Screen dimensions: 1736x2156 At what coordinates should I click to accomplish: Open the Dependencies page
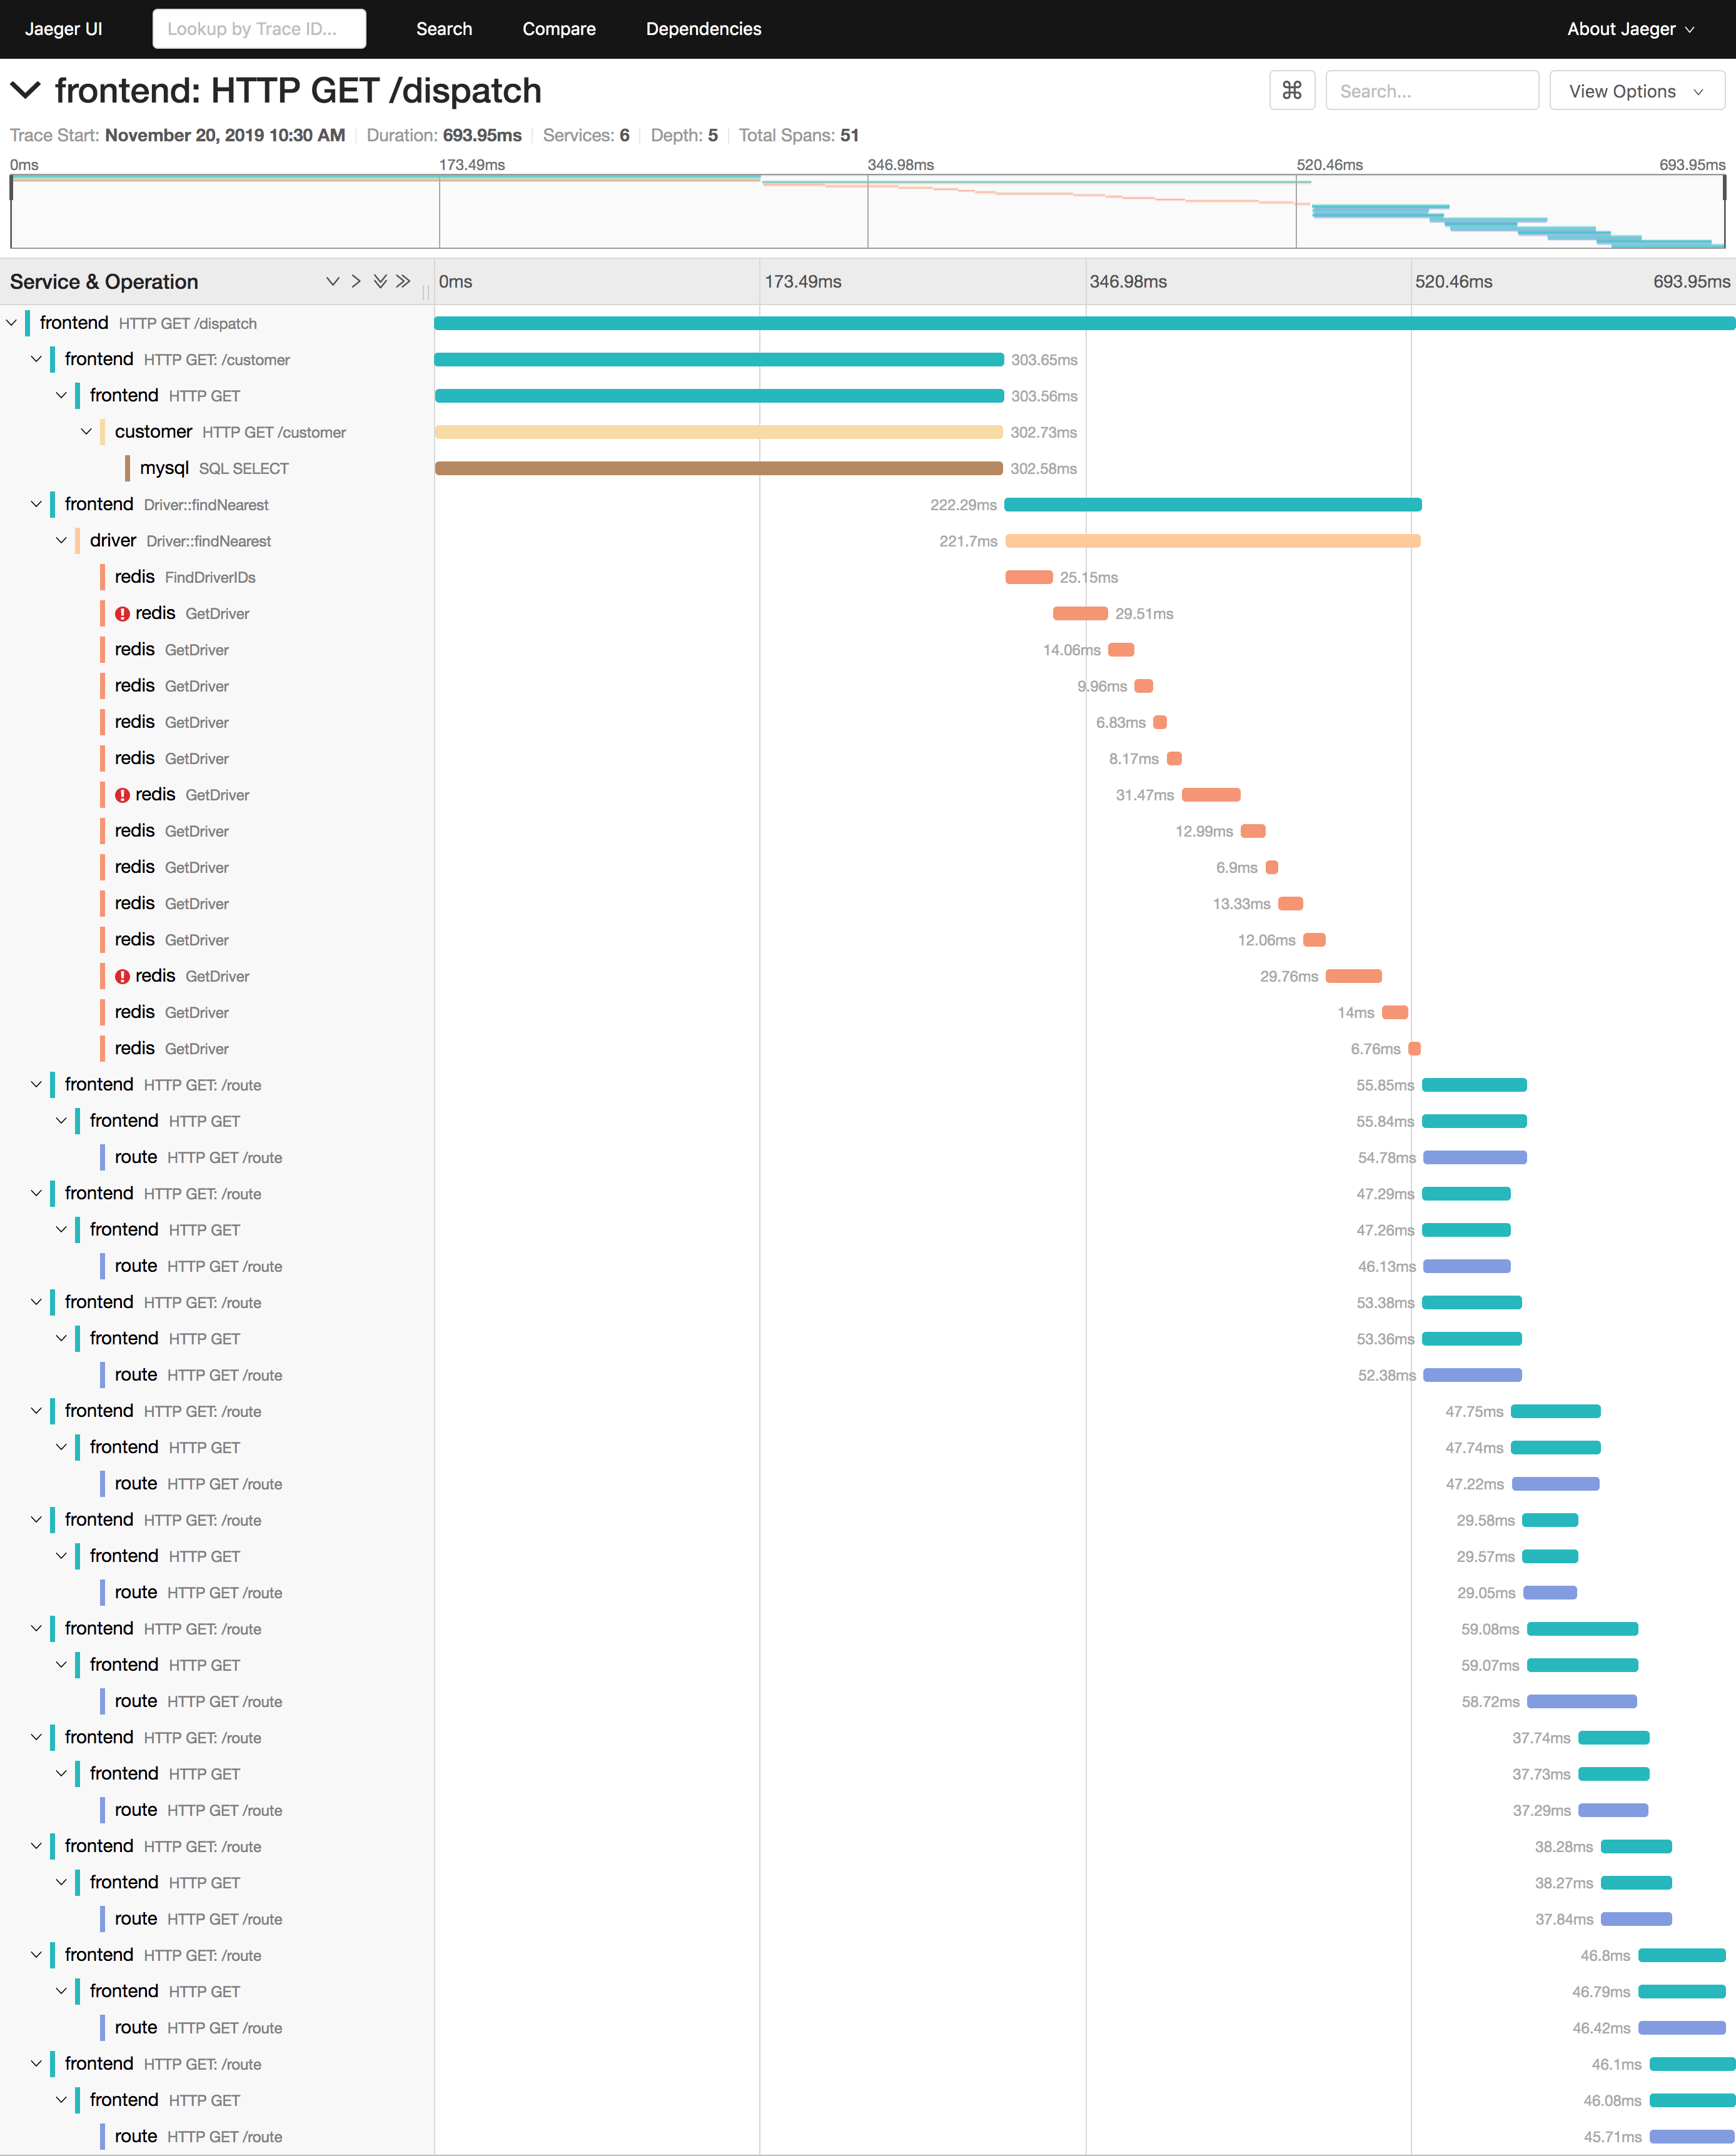tap(703, 29)
